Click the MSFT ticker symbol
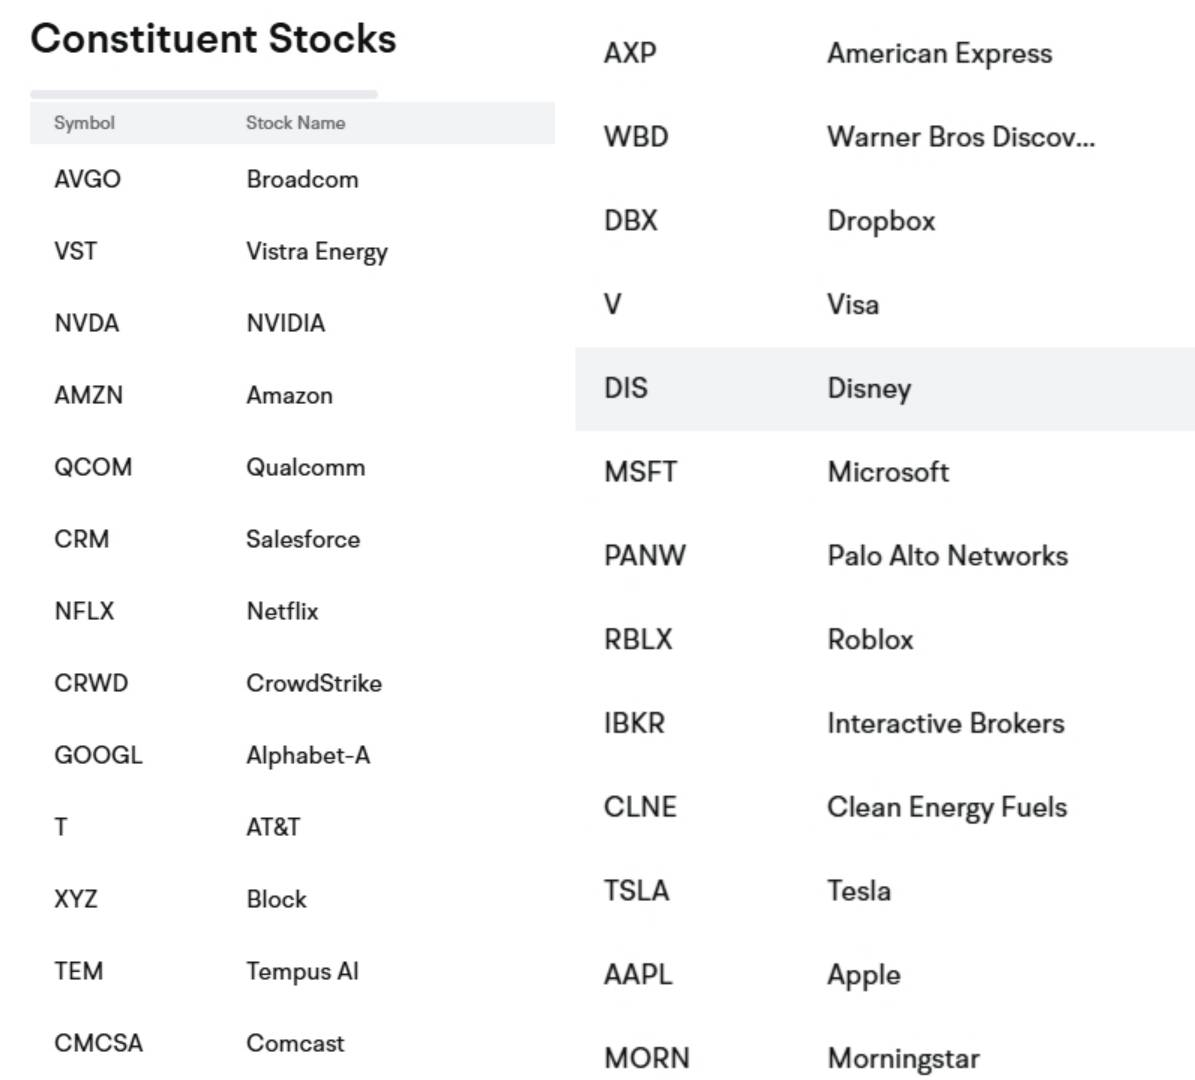The width and height of the screenshot is (1195, 1080). 640,472
